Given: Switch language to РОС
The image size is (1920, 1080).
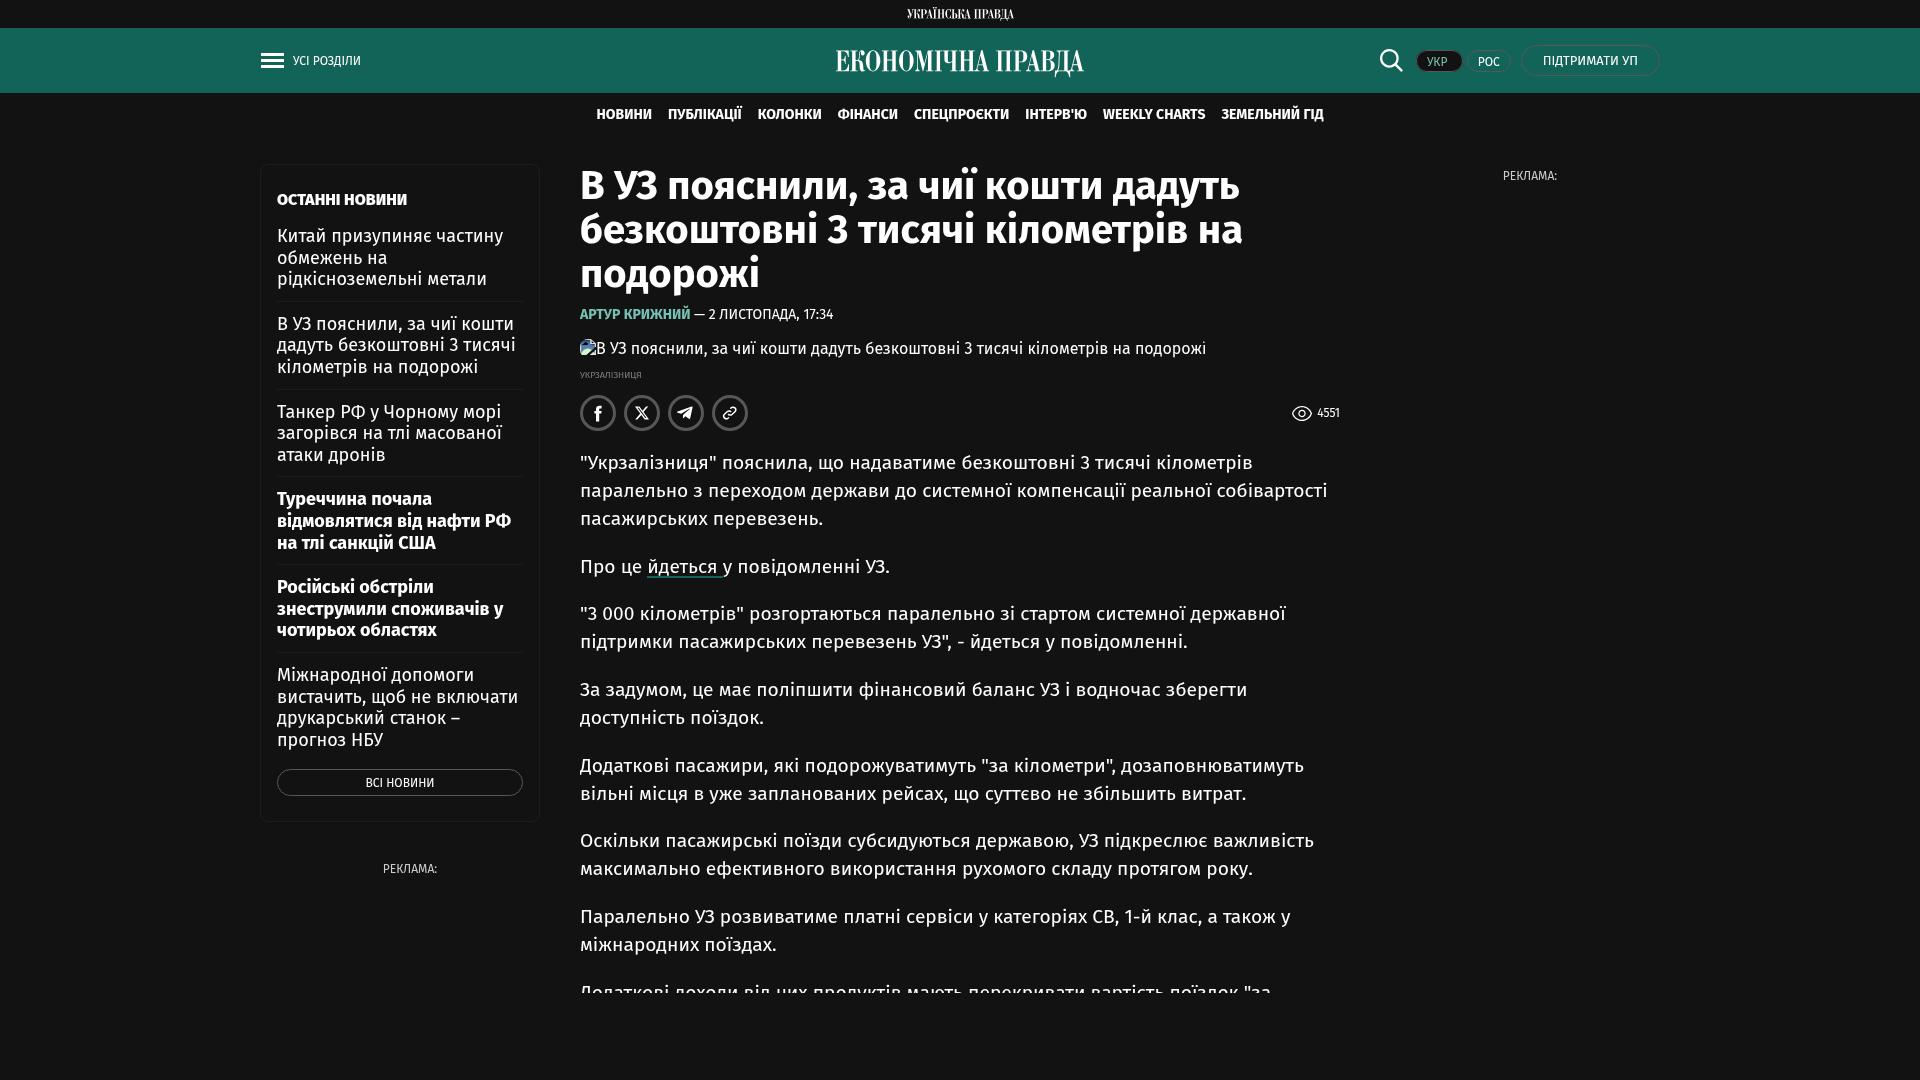Looking at the screenshot, I should coord(1488,61).
